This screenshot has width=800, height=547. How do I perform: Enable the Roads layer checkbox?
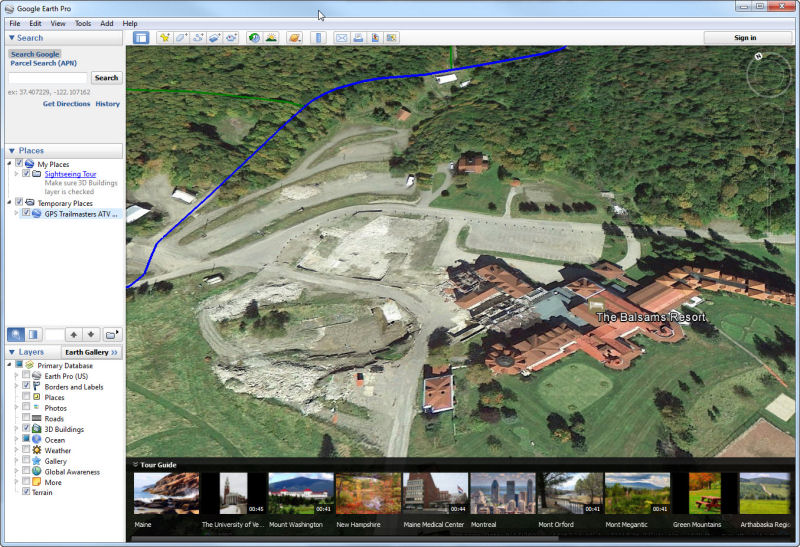pyautogui.click(x=26, y=418)
